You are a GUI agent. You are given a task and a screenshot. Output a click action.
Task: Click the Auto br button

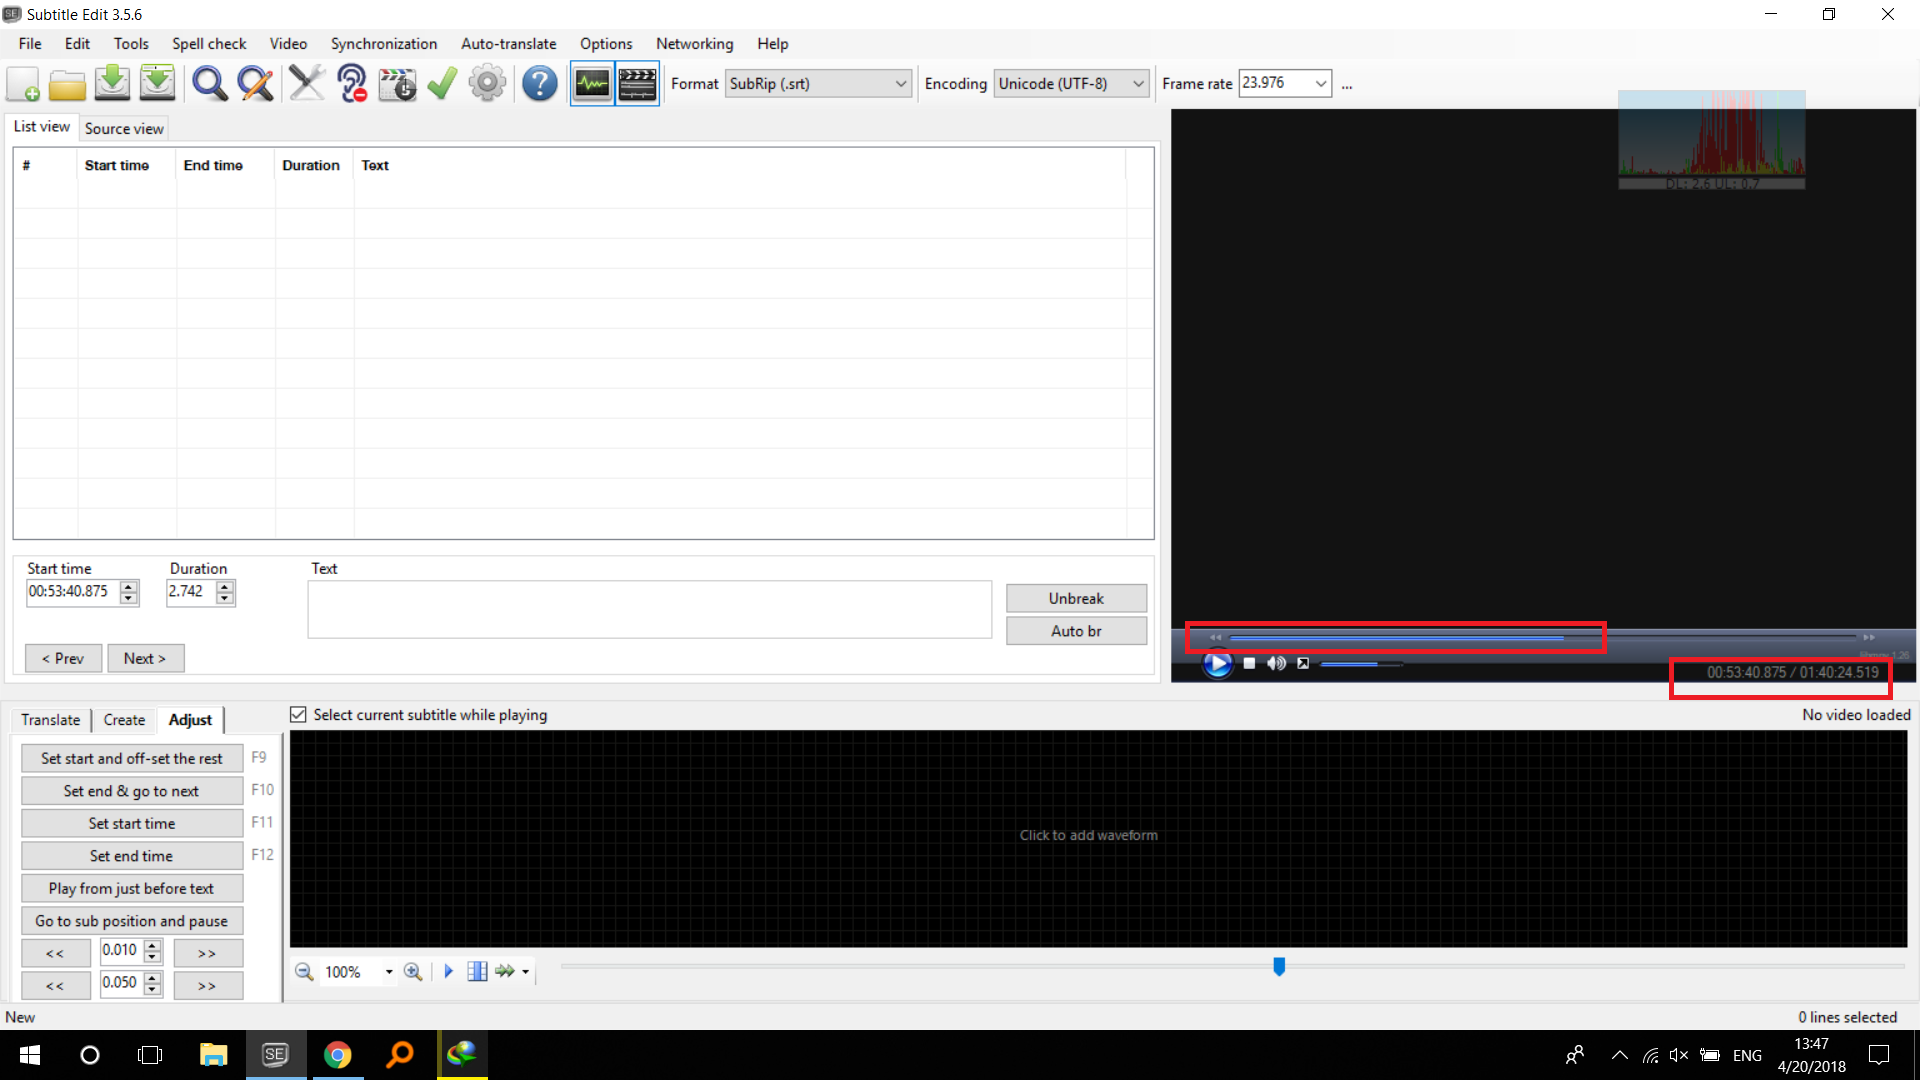coord(1076,630)
